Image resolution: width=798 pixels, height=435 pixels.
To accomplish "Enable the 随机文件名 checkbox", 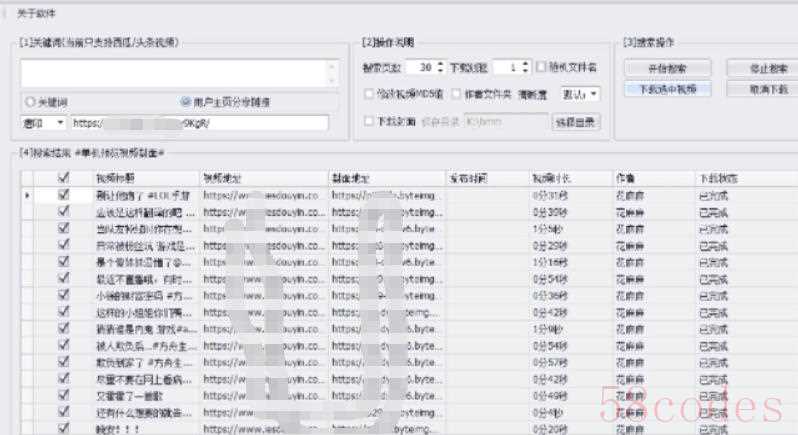I will (541, 67).
